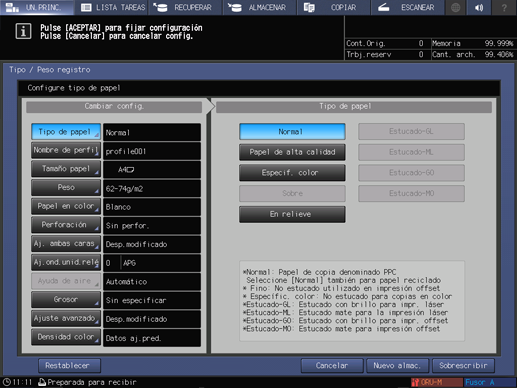
Task: Open the Densidad color setting
Action: pyautogui.click(x=66, y=337)
